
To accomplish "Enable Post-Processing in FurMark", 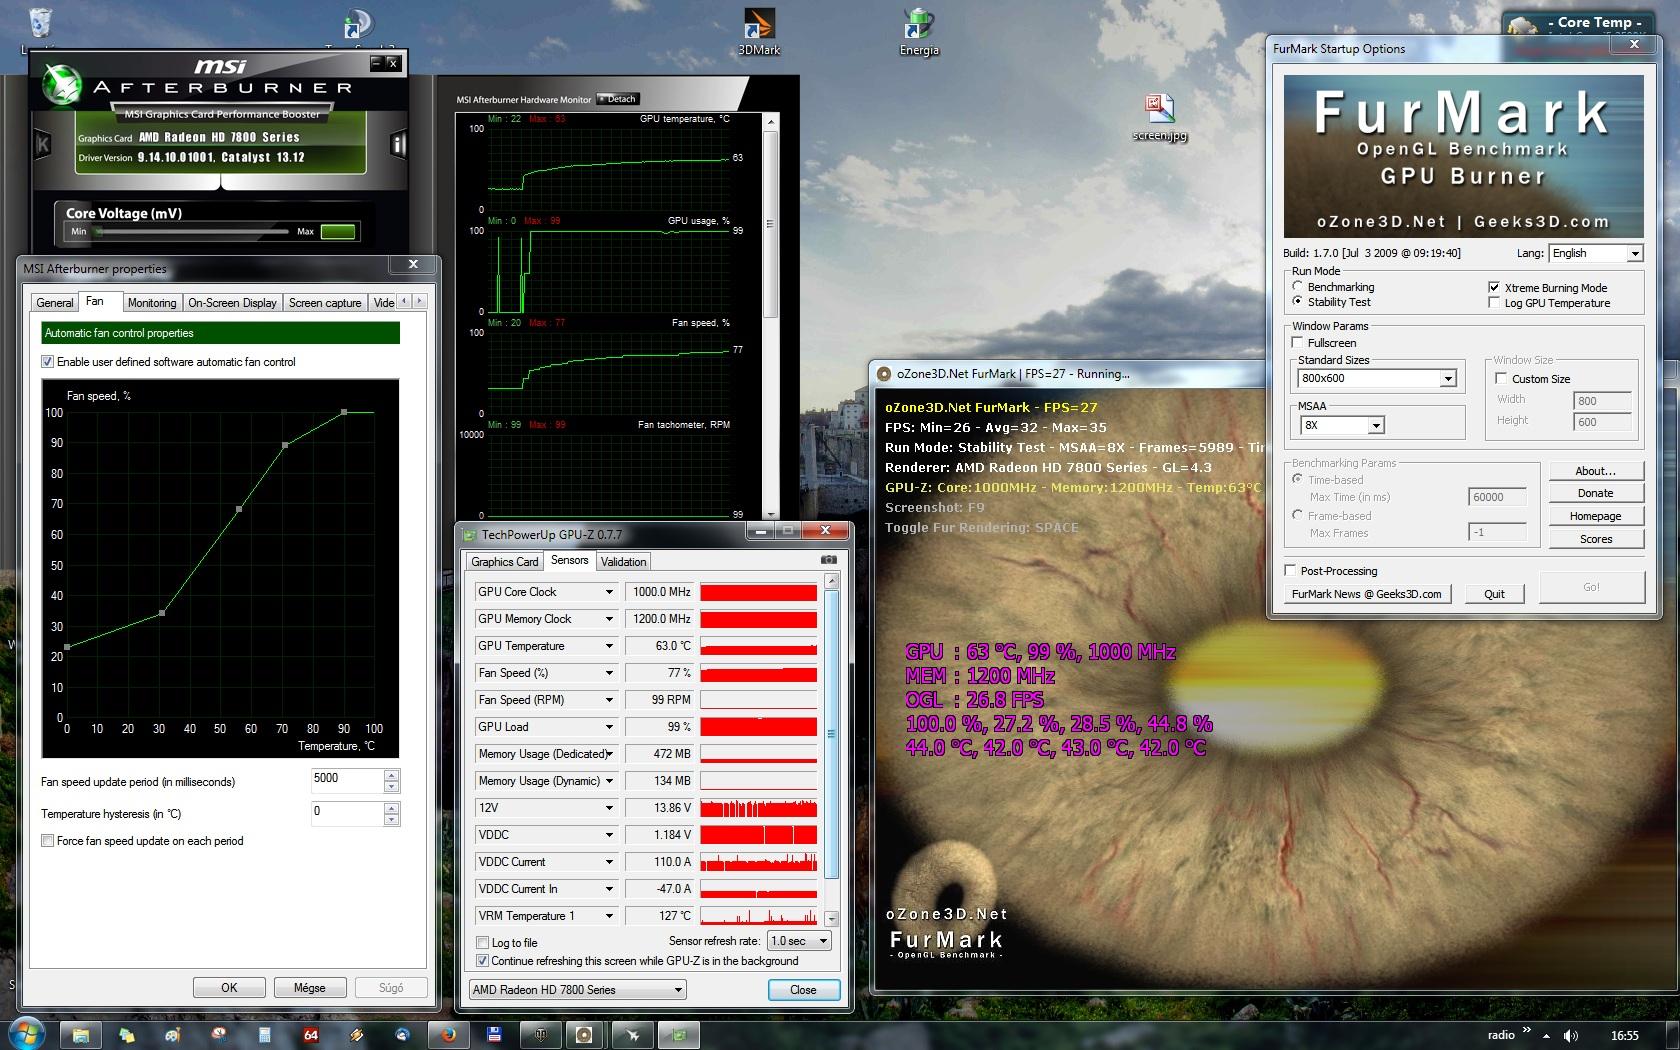I will point(1291,571).
